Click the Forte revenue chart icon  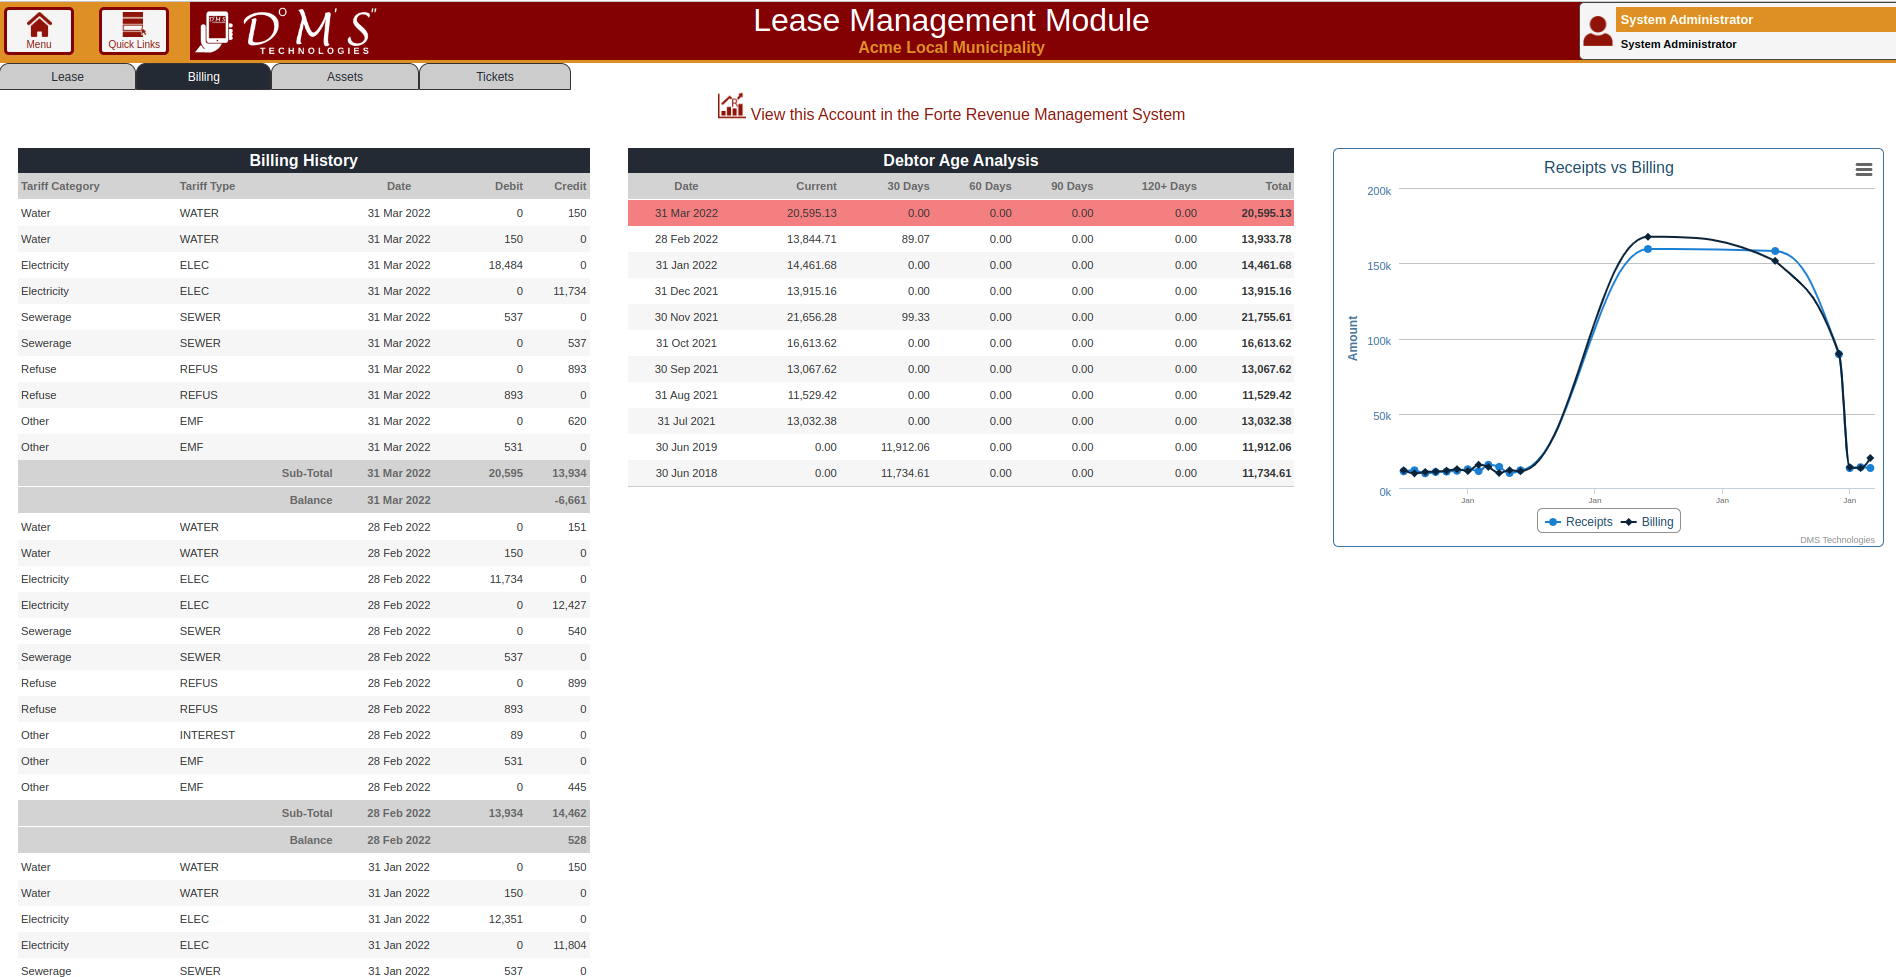731,106
